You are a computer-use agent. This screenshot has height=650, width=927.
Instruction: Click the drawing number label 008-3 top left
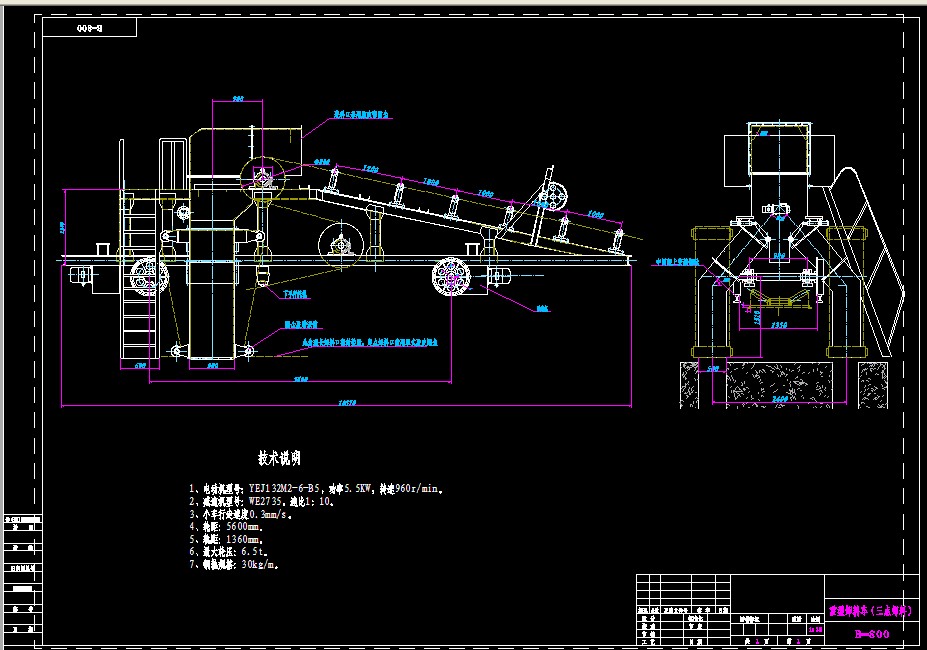(90, 28)
